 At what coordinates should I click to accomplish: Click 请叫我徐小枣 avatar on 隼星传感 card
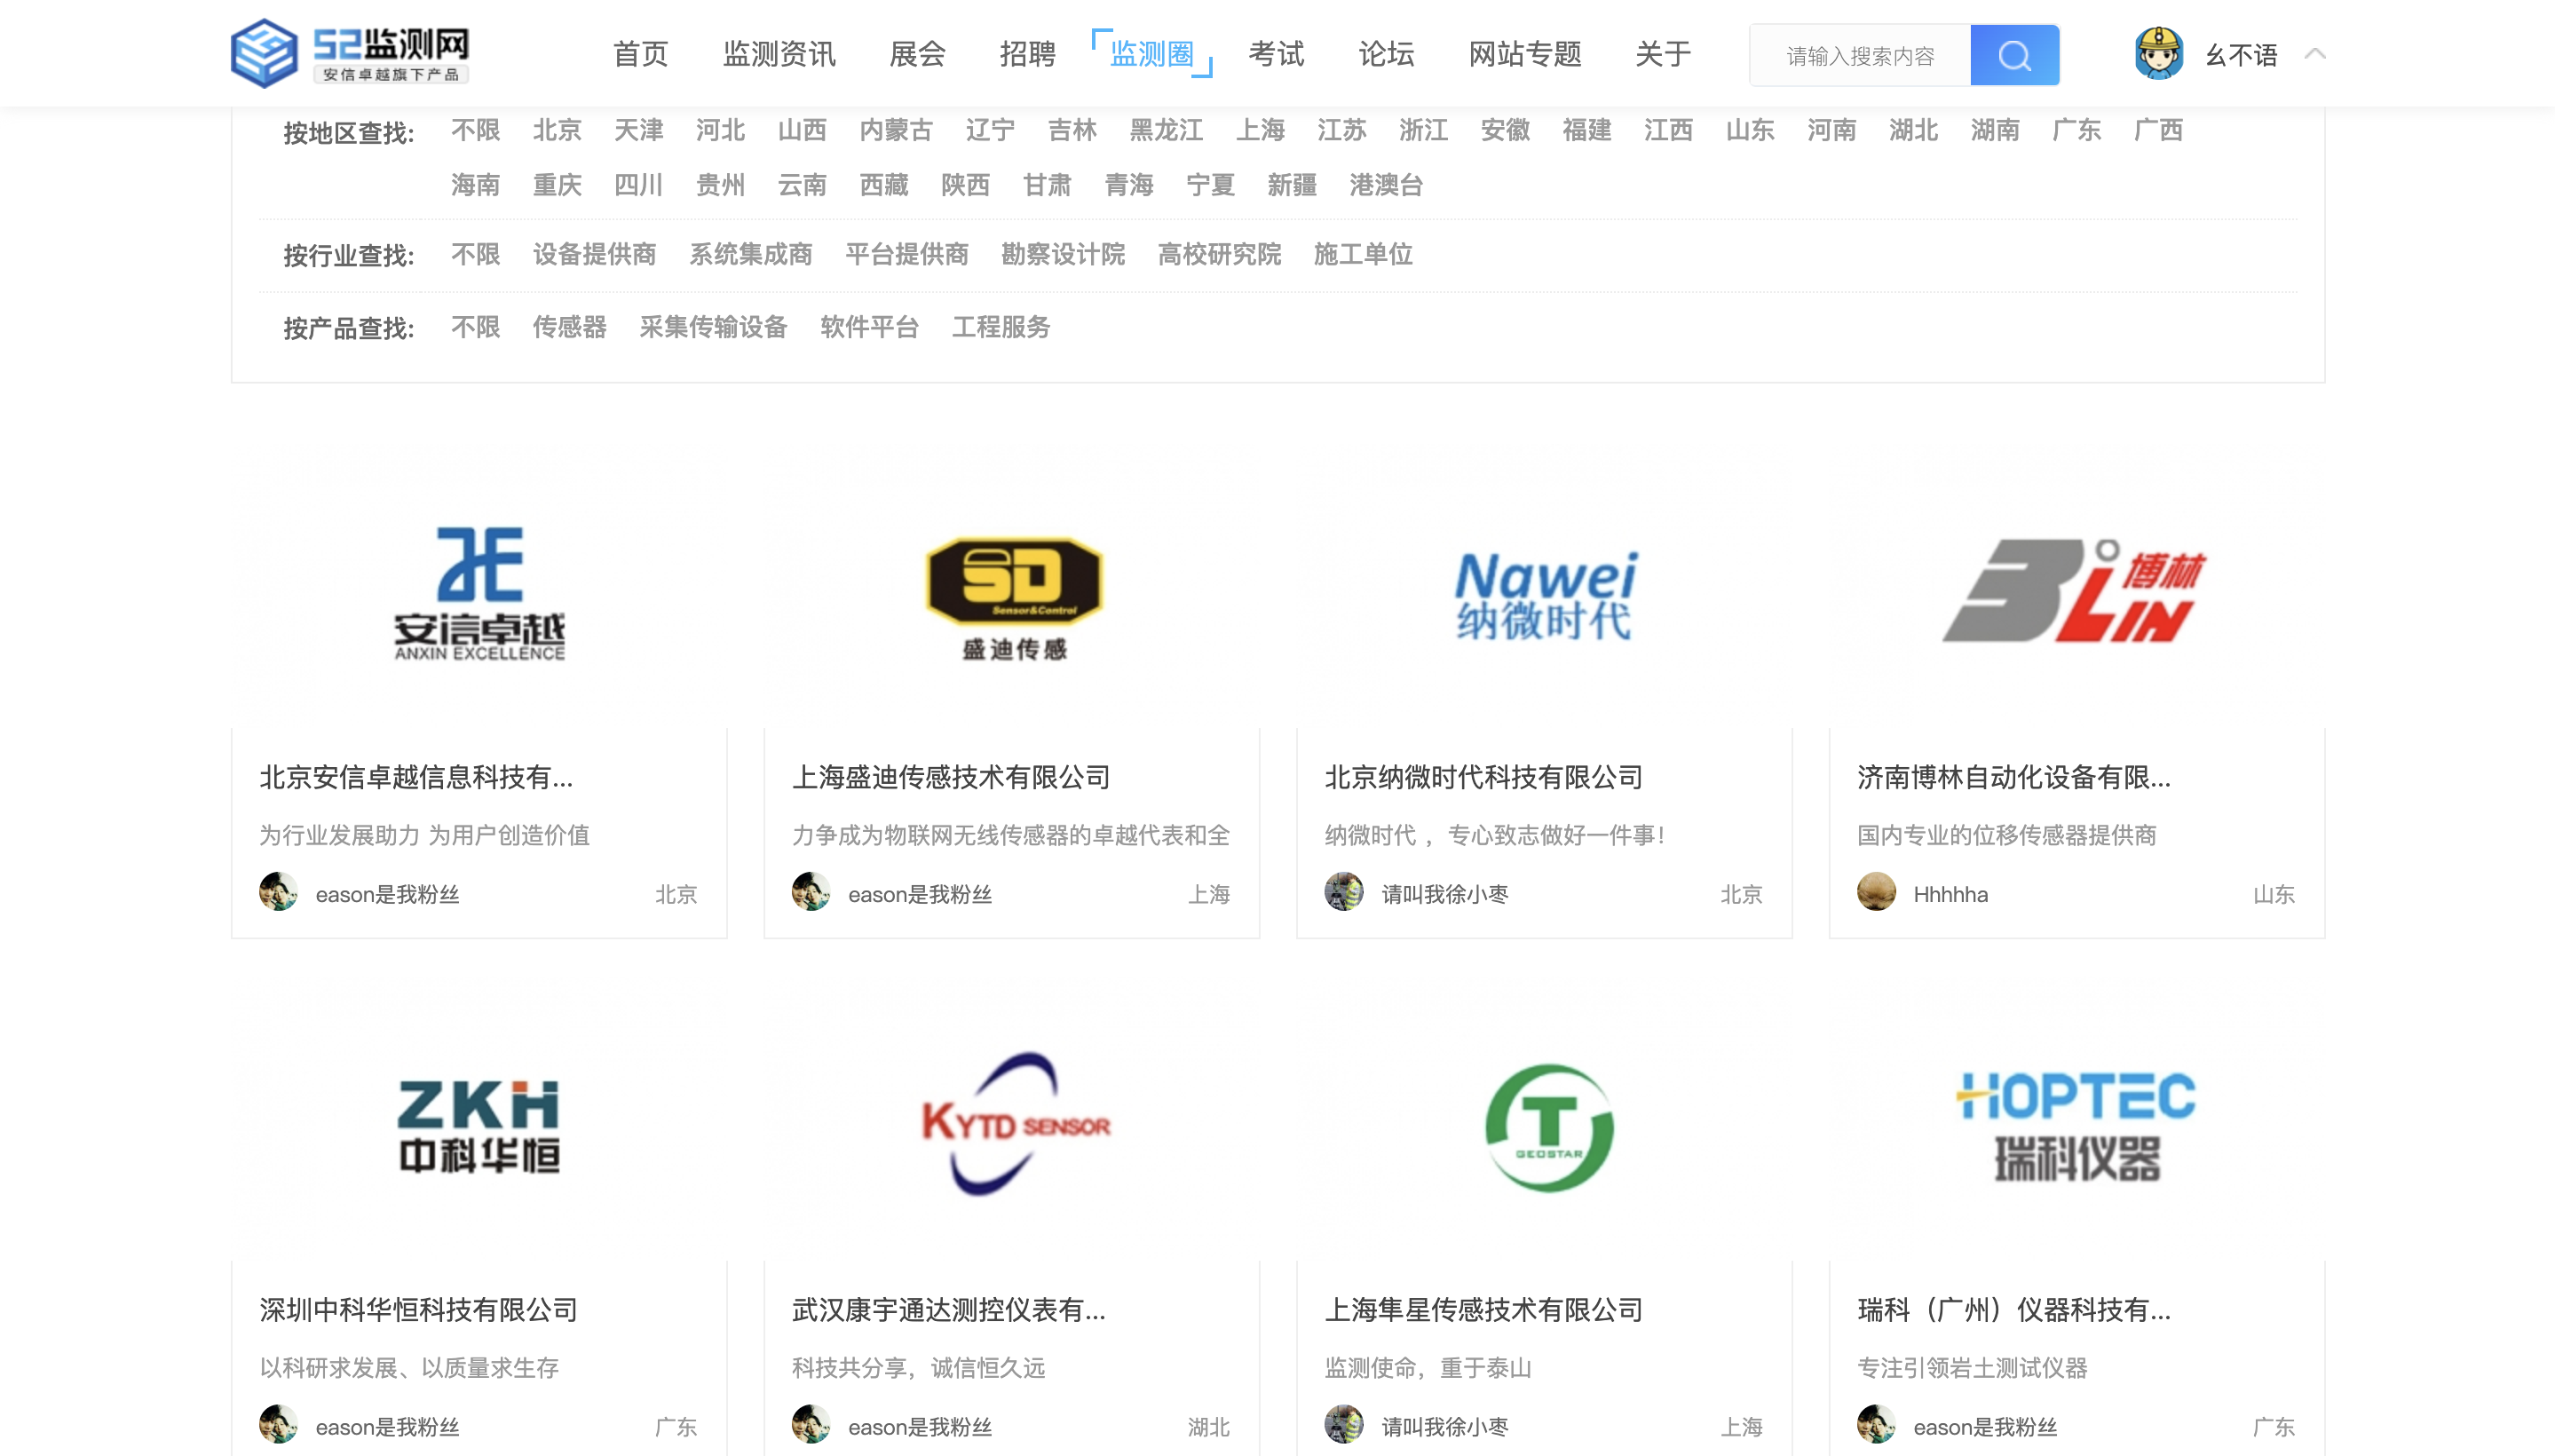(x=1344, y=1425)
